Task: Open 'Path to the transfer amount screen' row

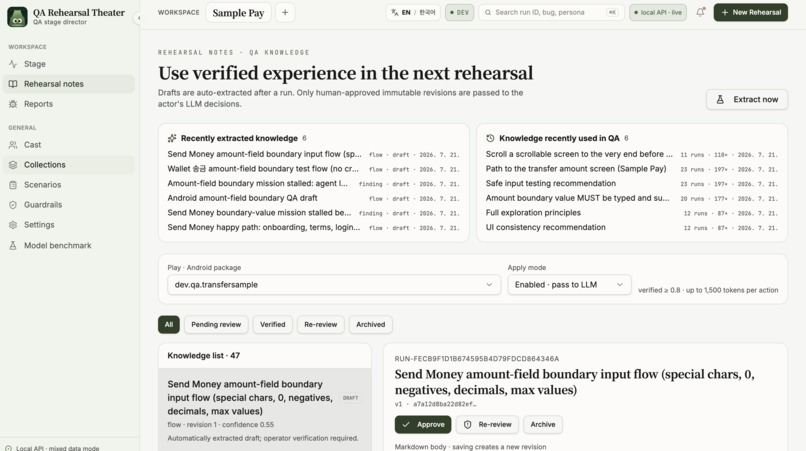Action: tap(632, 169)
